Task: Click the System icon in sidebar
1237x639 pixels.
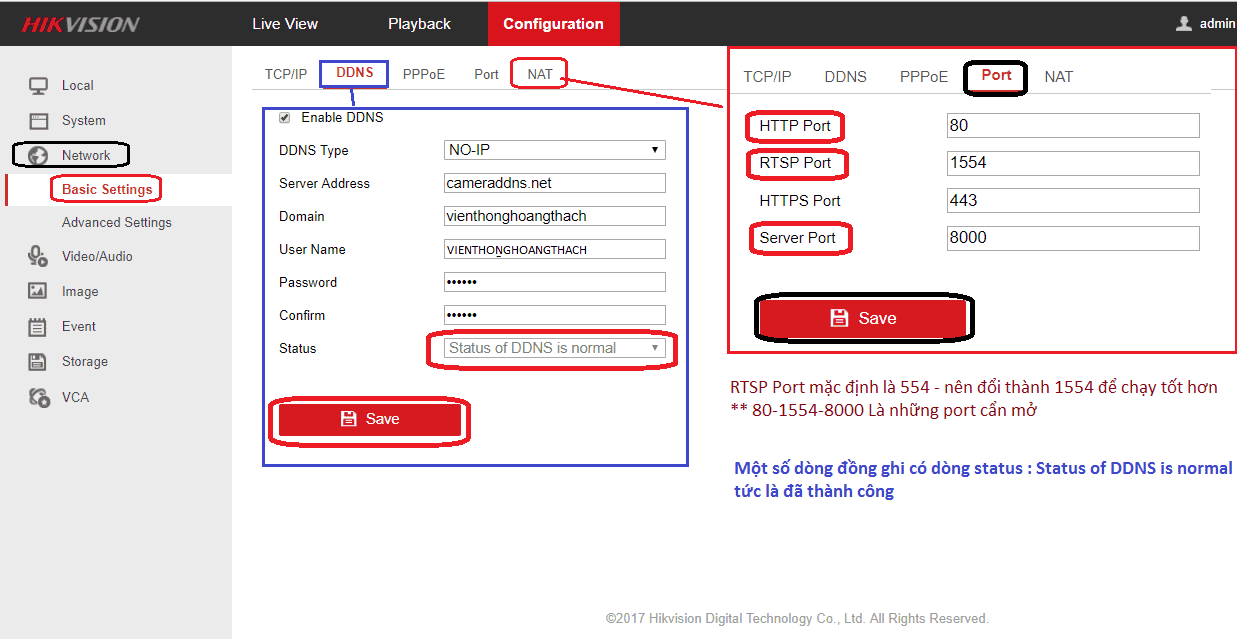Action: coord(38,121)
